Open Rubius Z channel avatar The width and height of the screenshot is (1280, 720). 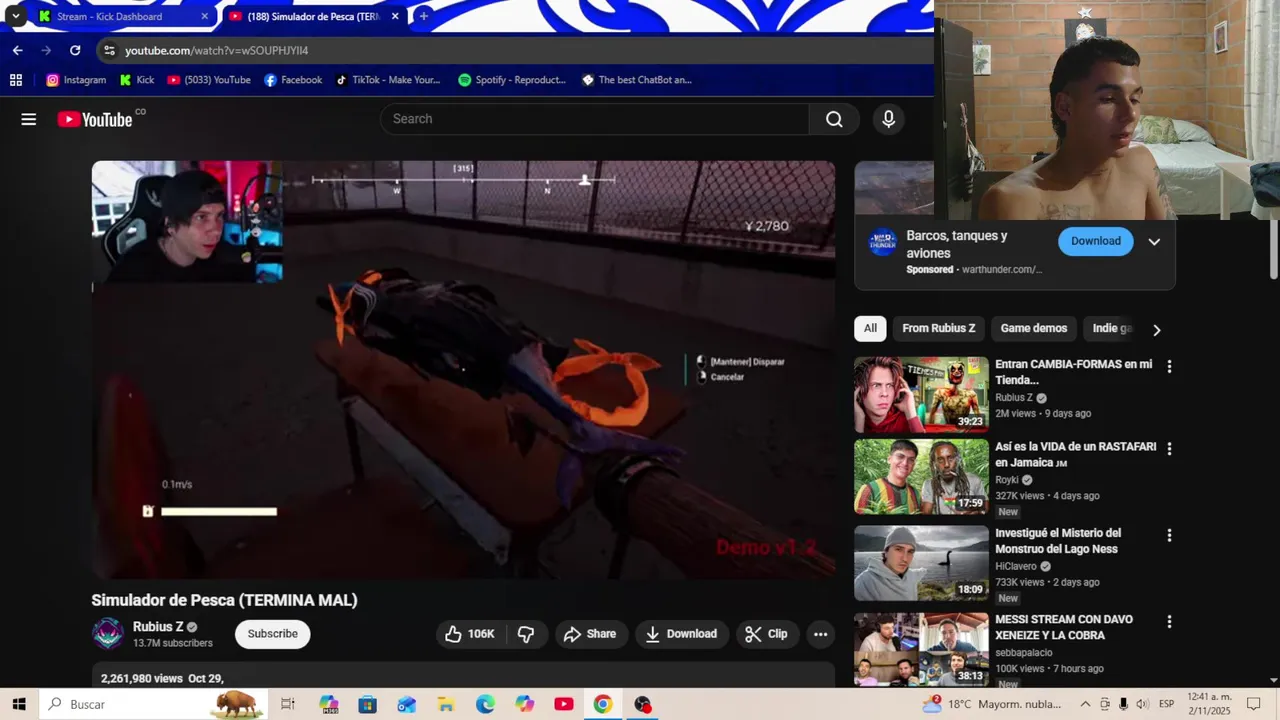pyautogui.click(x=108, y=634)
